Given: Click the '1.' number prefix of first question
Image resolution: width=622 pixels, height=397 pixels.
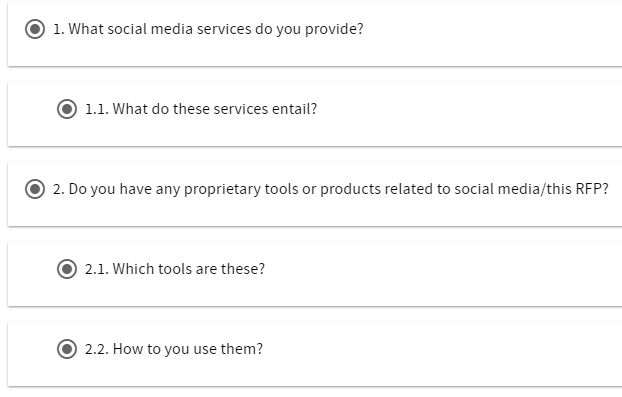Looking at the screenshot, I should coord(59,29).
